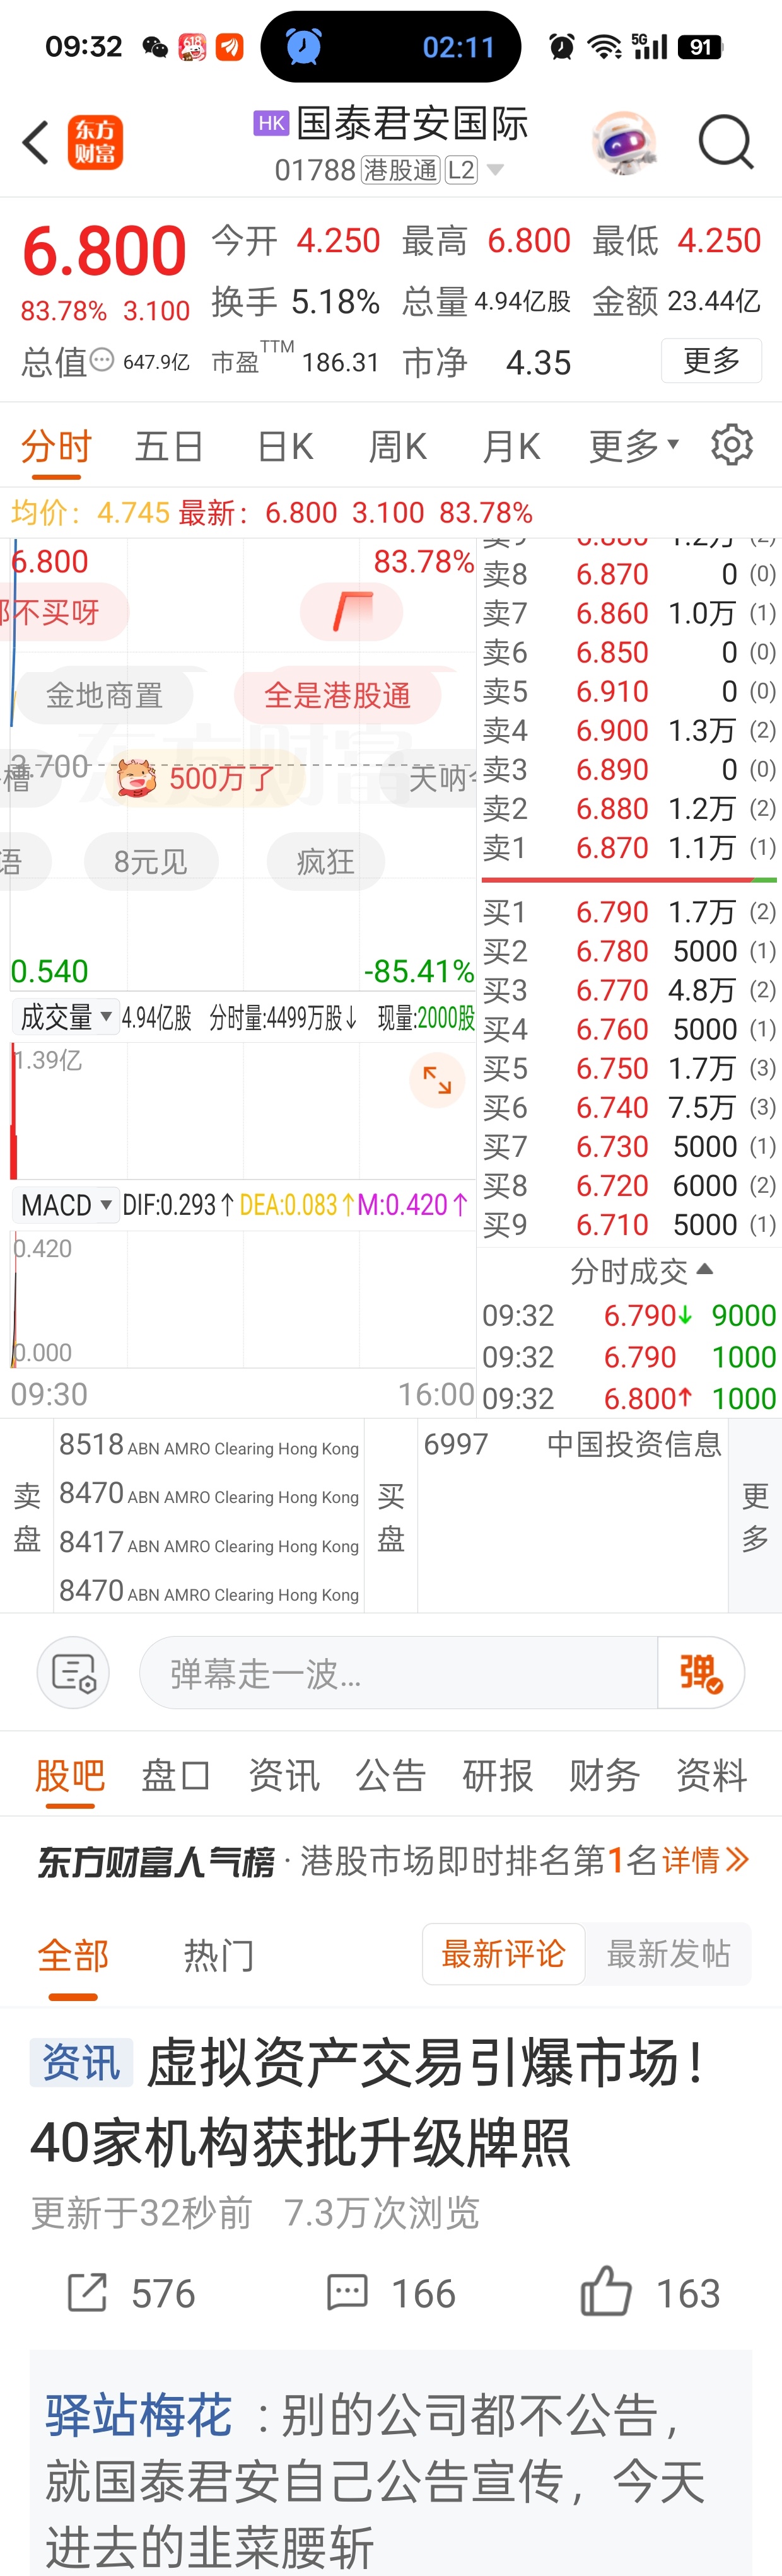Screen dimensions: 782x2576
Task: Open the 盘口 section tab
Action: [176, 1775]
